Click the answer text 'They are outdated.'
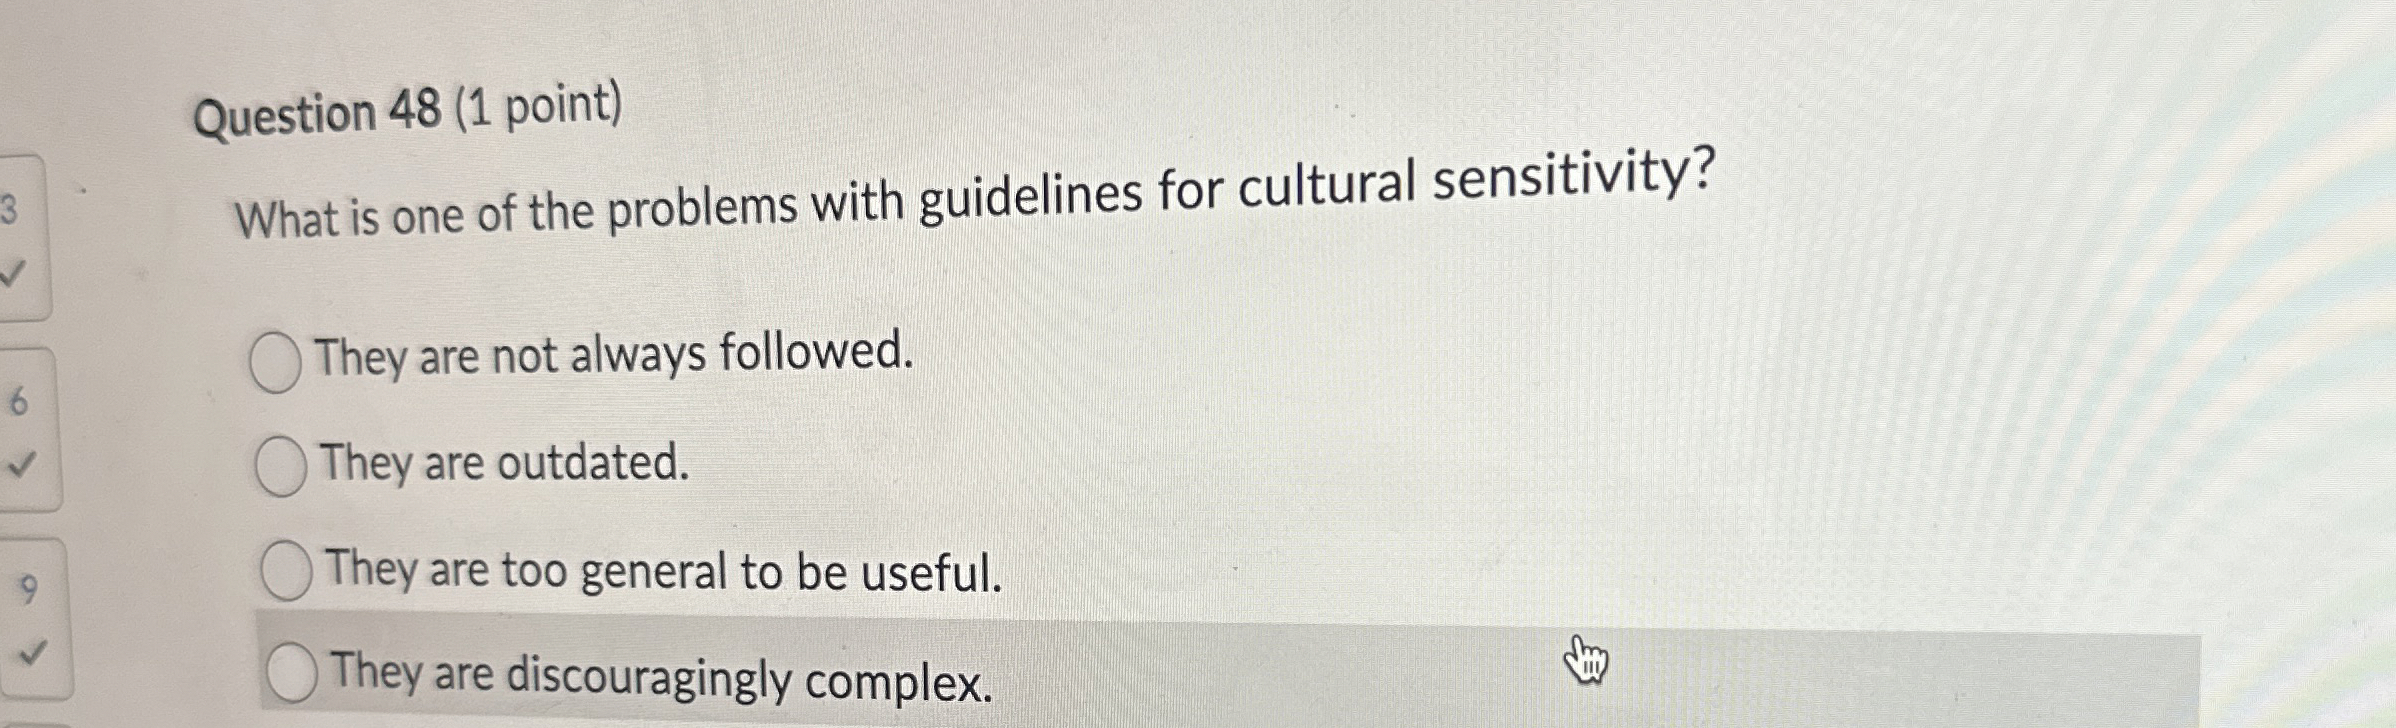 click(x=500, y=463)
